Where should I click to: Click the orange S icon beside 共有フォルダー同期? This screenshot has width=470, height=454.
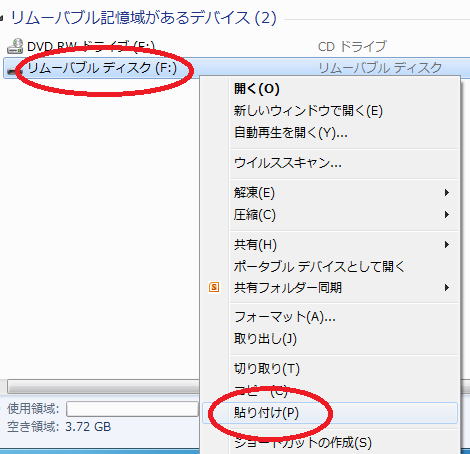click(214, 287)
